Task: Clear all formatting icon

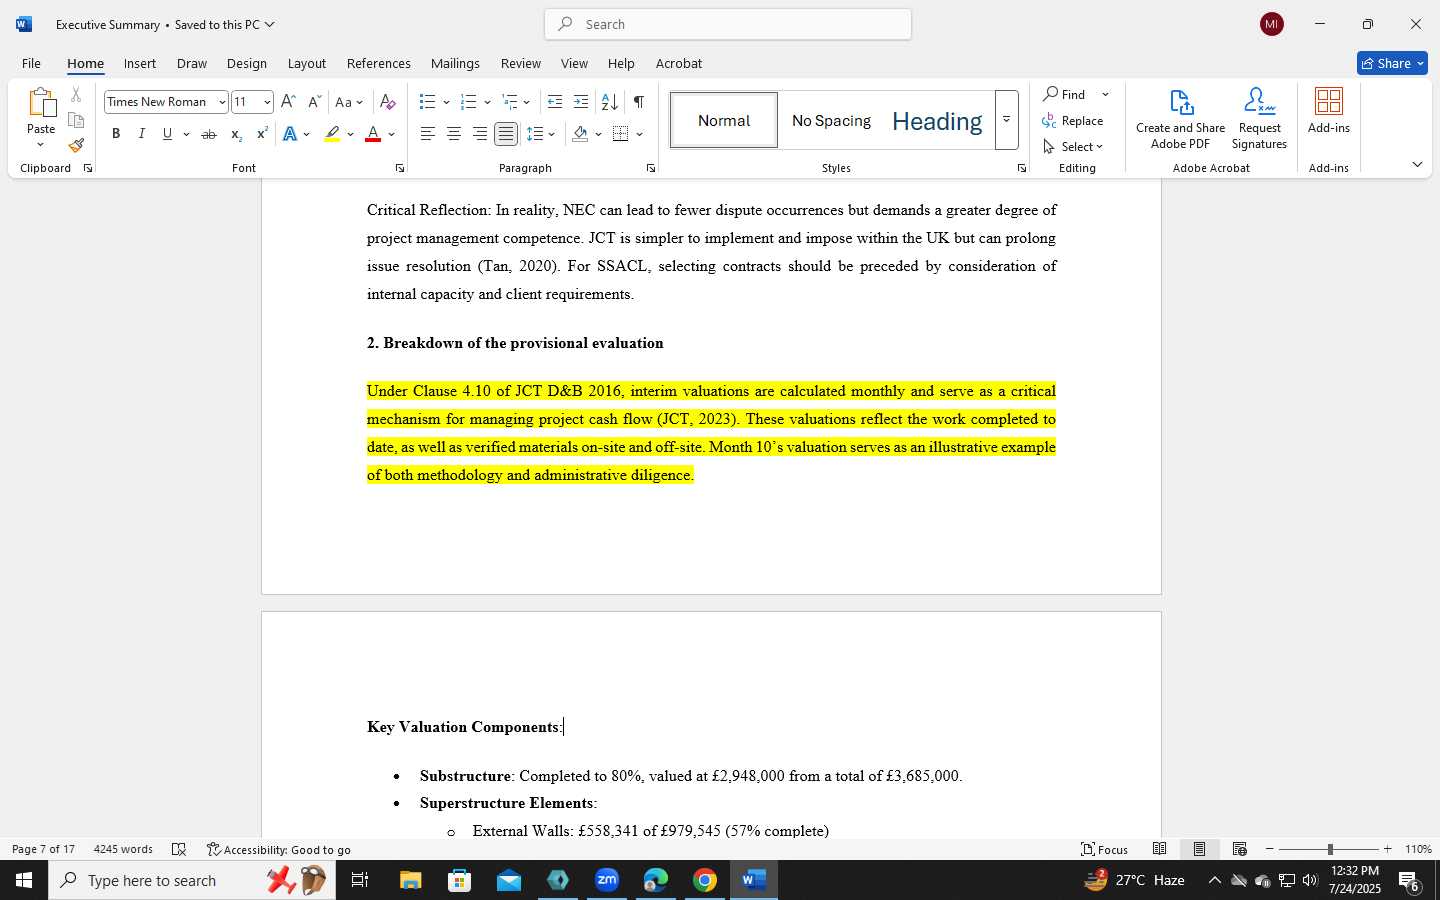Action: point(388,102)
